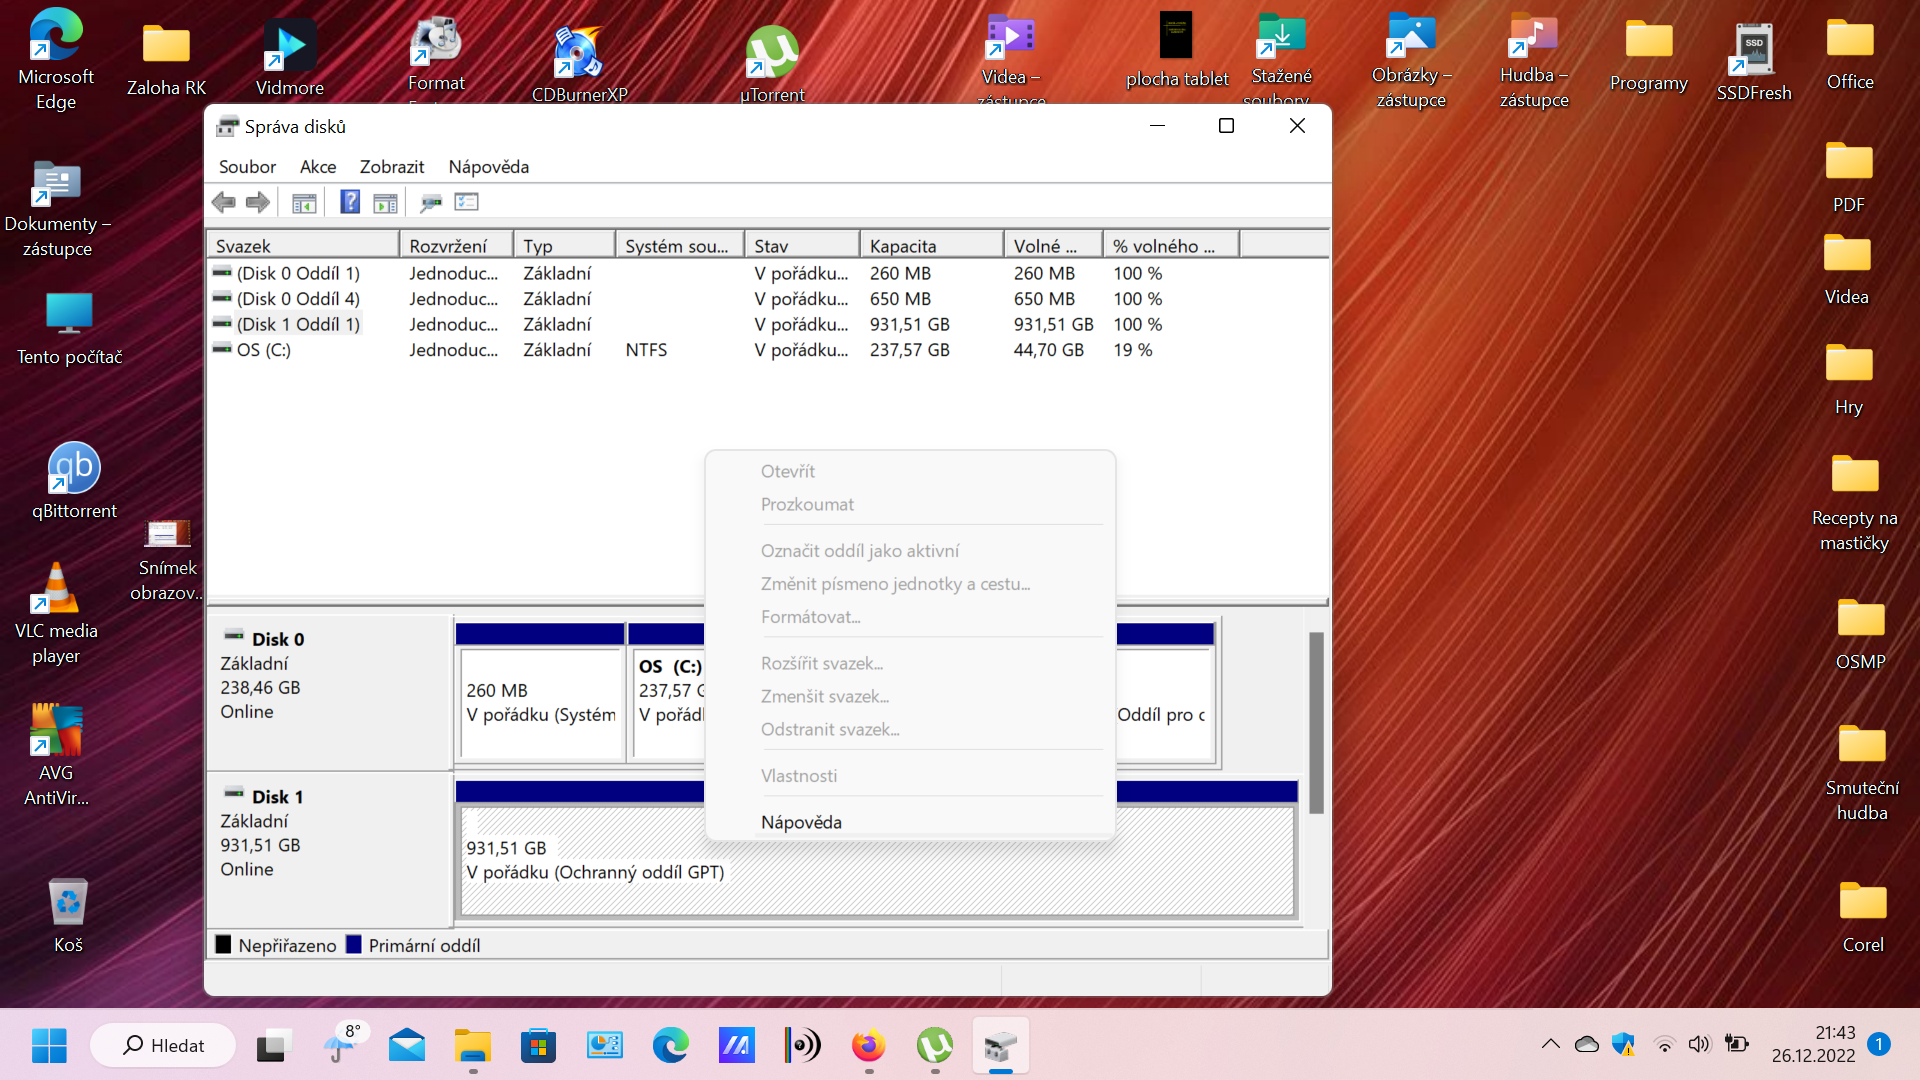Click the checklist settings toolbar icon

[x=466, y=202]
